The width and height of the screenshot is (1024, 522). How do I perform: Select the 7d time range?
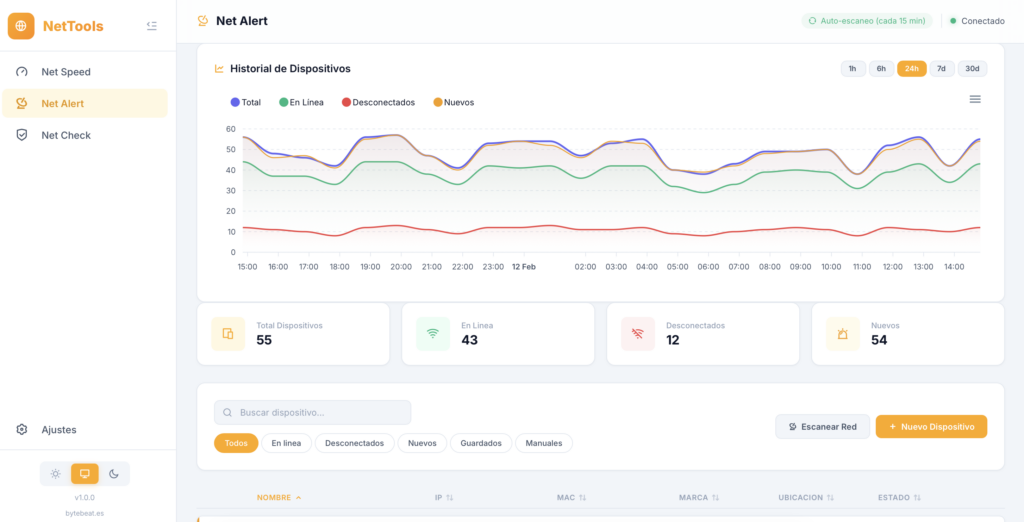pos(941,69)
